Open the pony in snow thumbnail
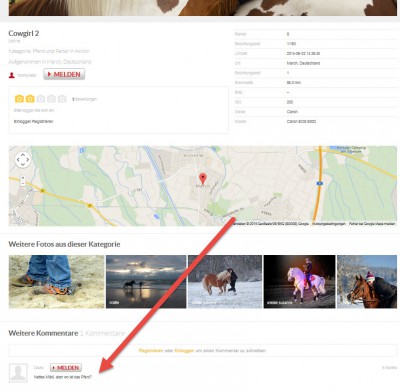Viewport: 400px width, 392px height. point(225,282)
